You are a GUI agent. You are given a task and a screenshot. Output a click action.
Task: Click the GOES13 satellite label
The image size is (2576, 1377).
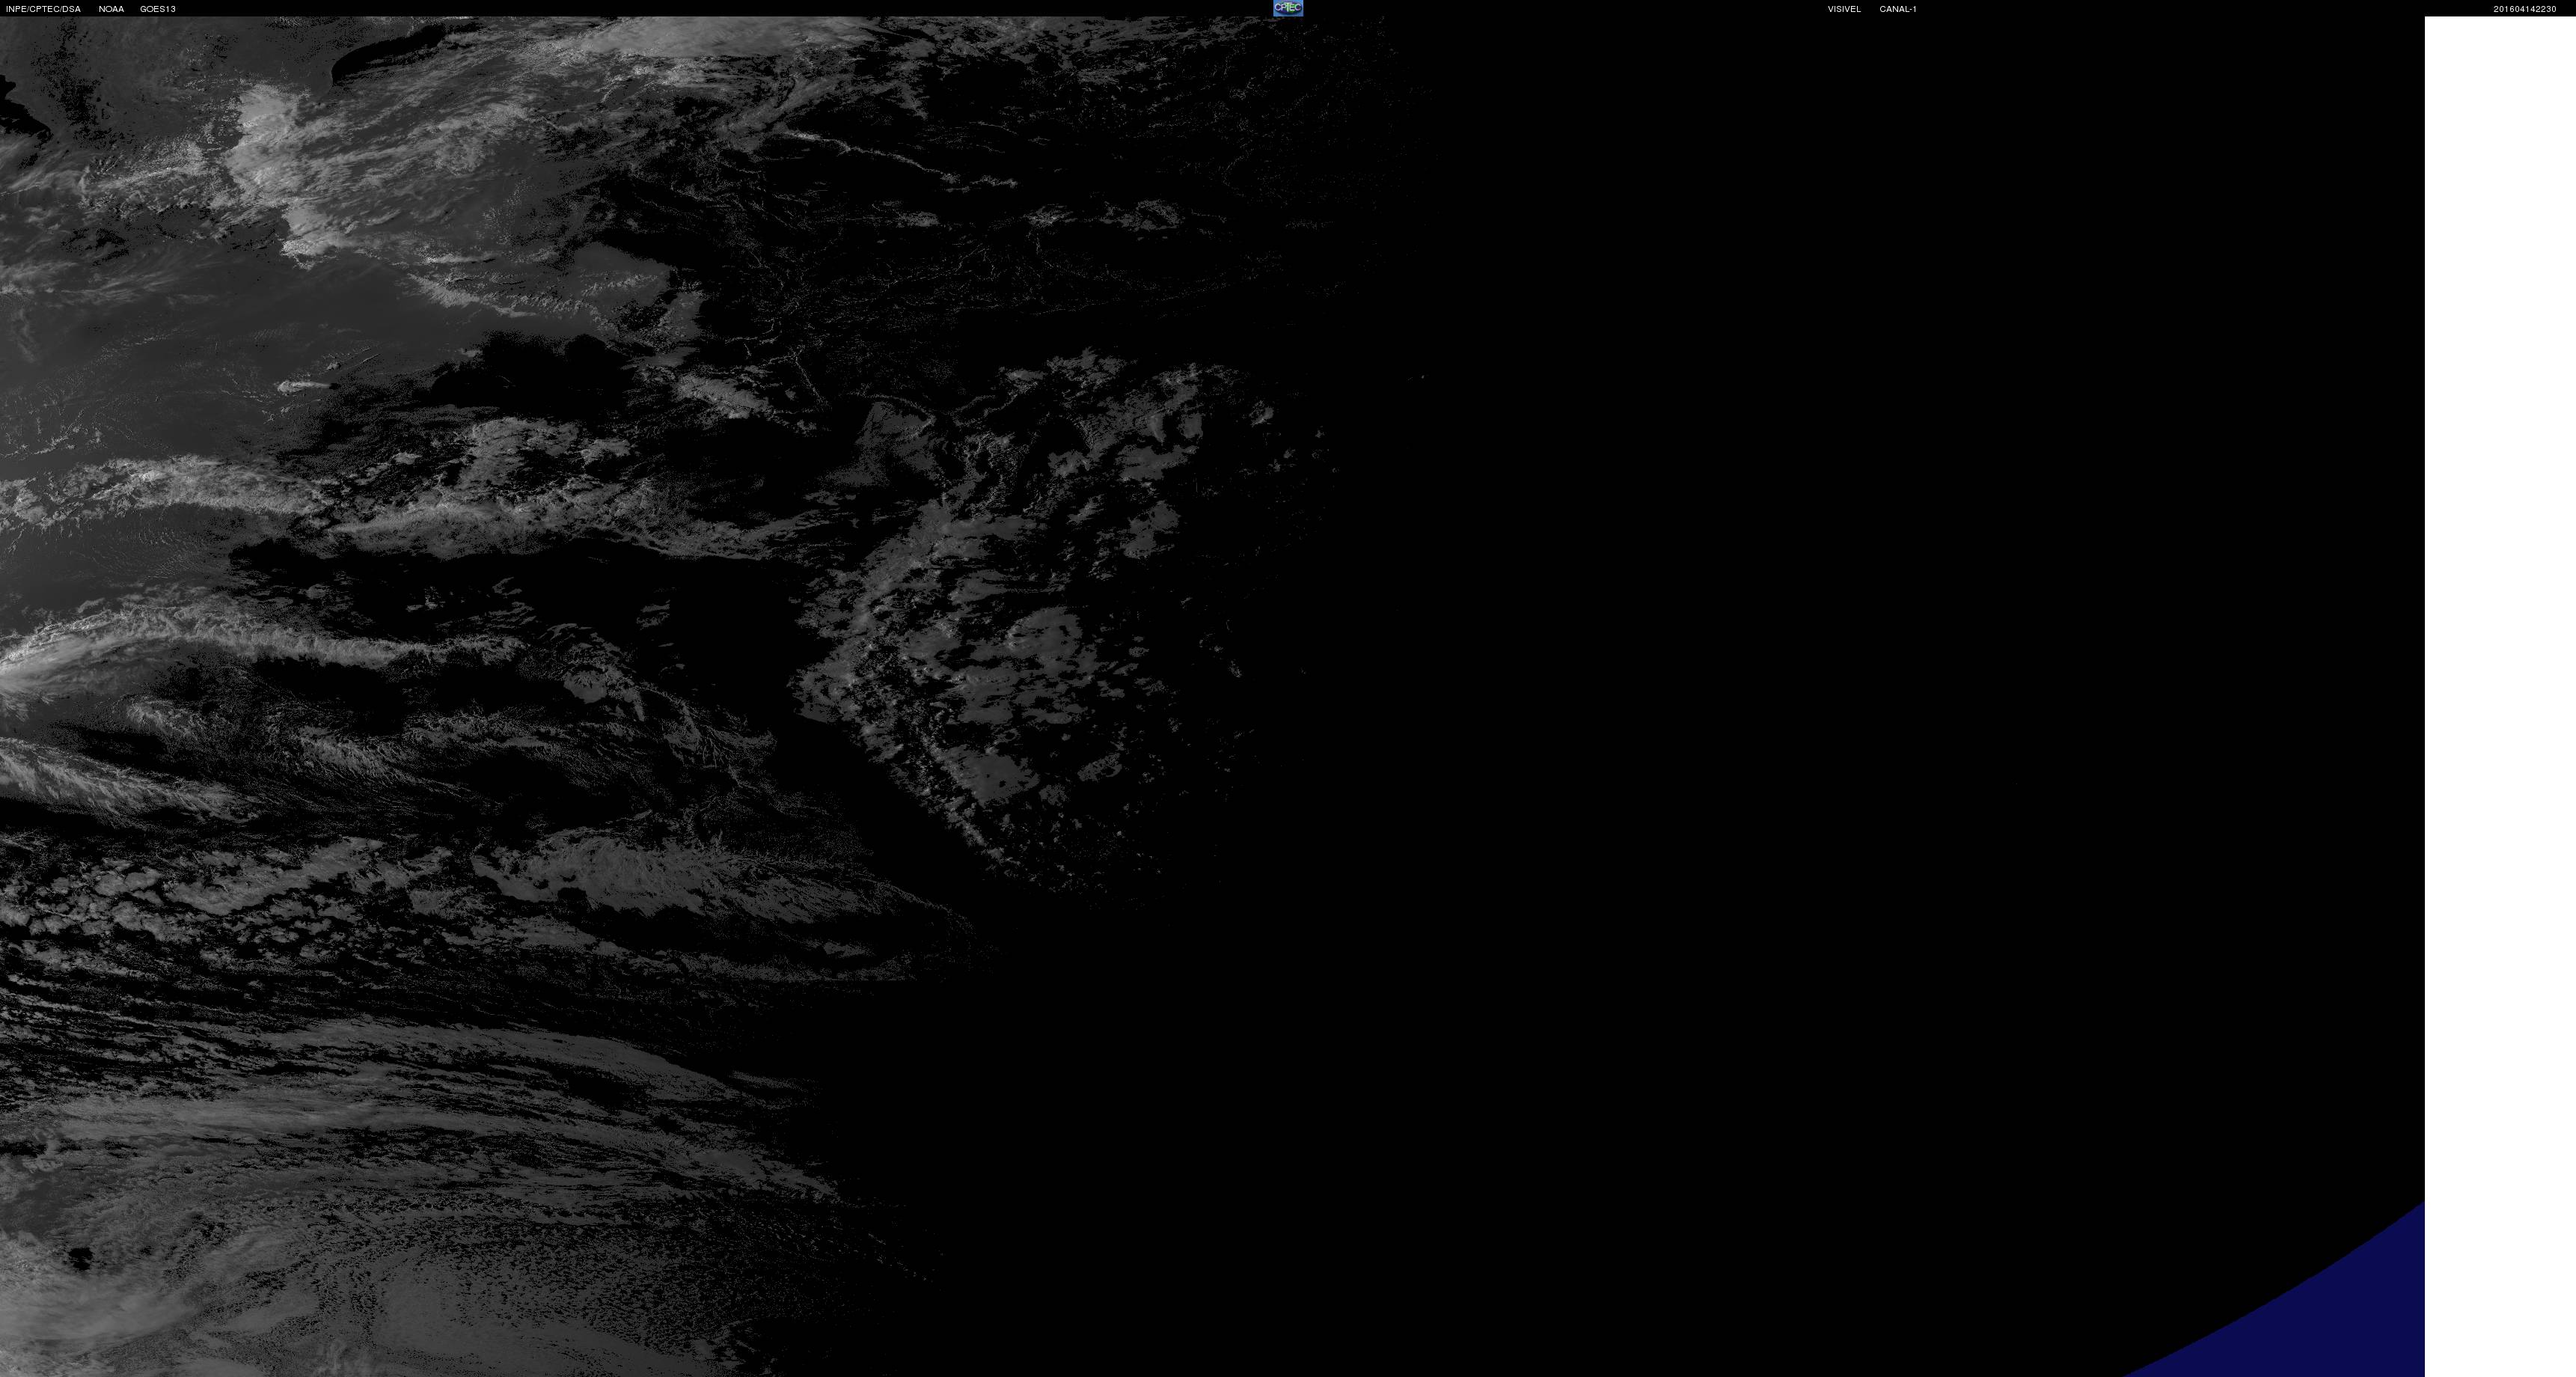point(158,9)
